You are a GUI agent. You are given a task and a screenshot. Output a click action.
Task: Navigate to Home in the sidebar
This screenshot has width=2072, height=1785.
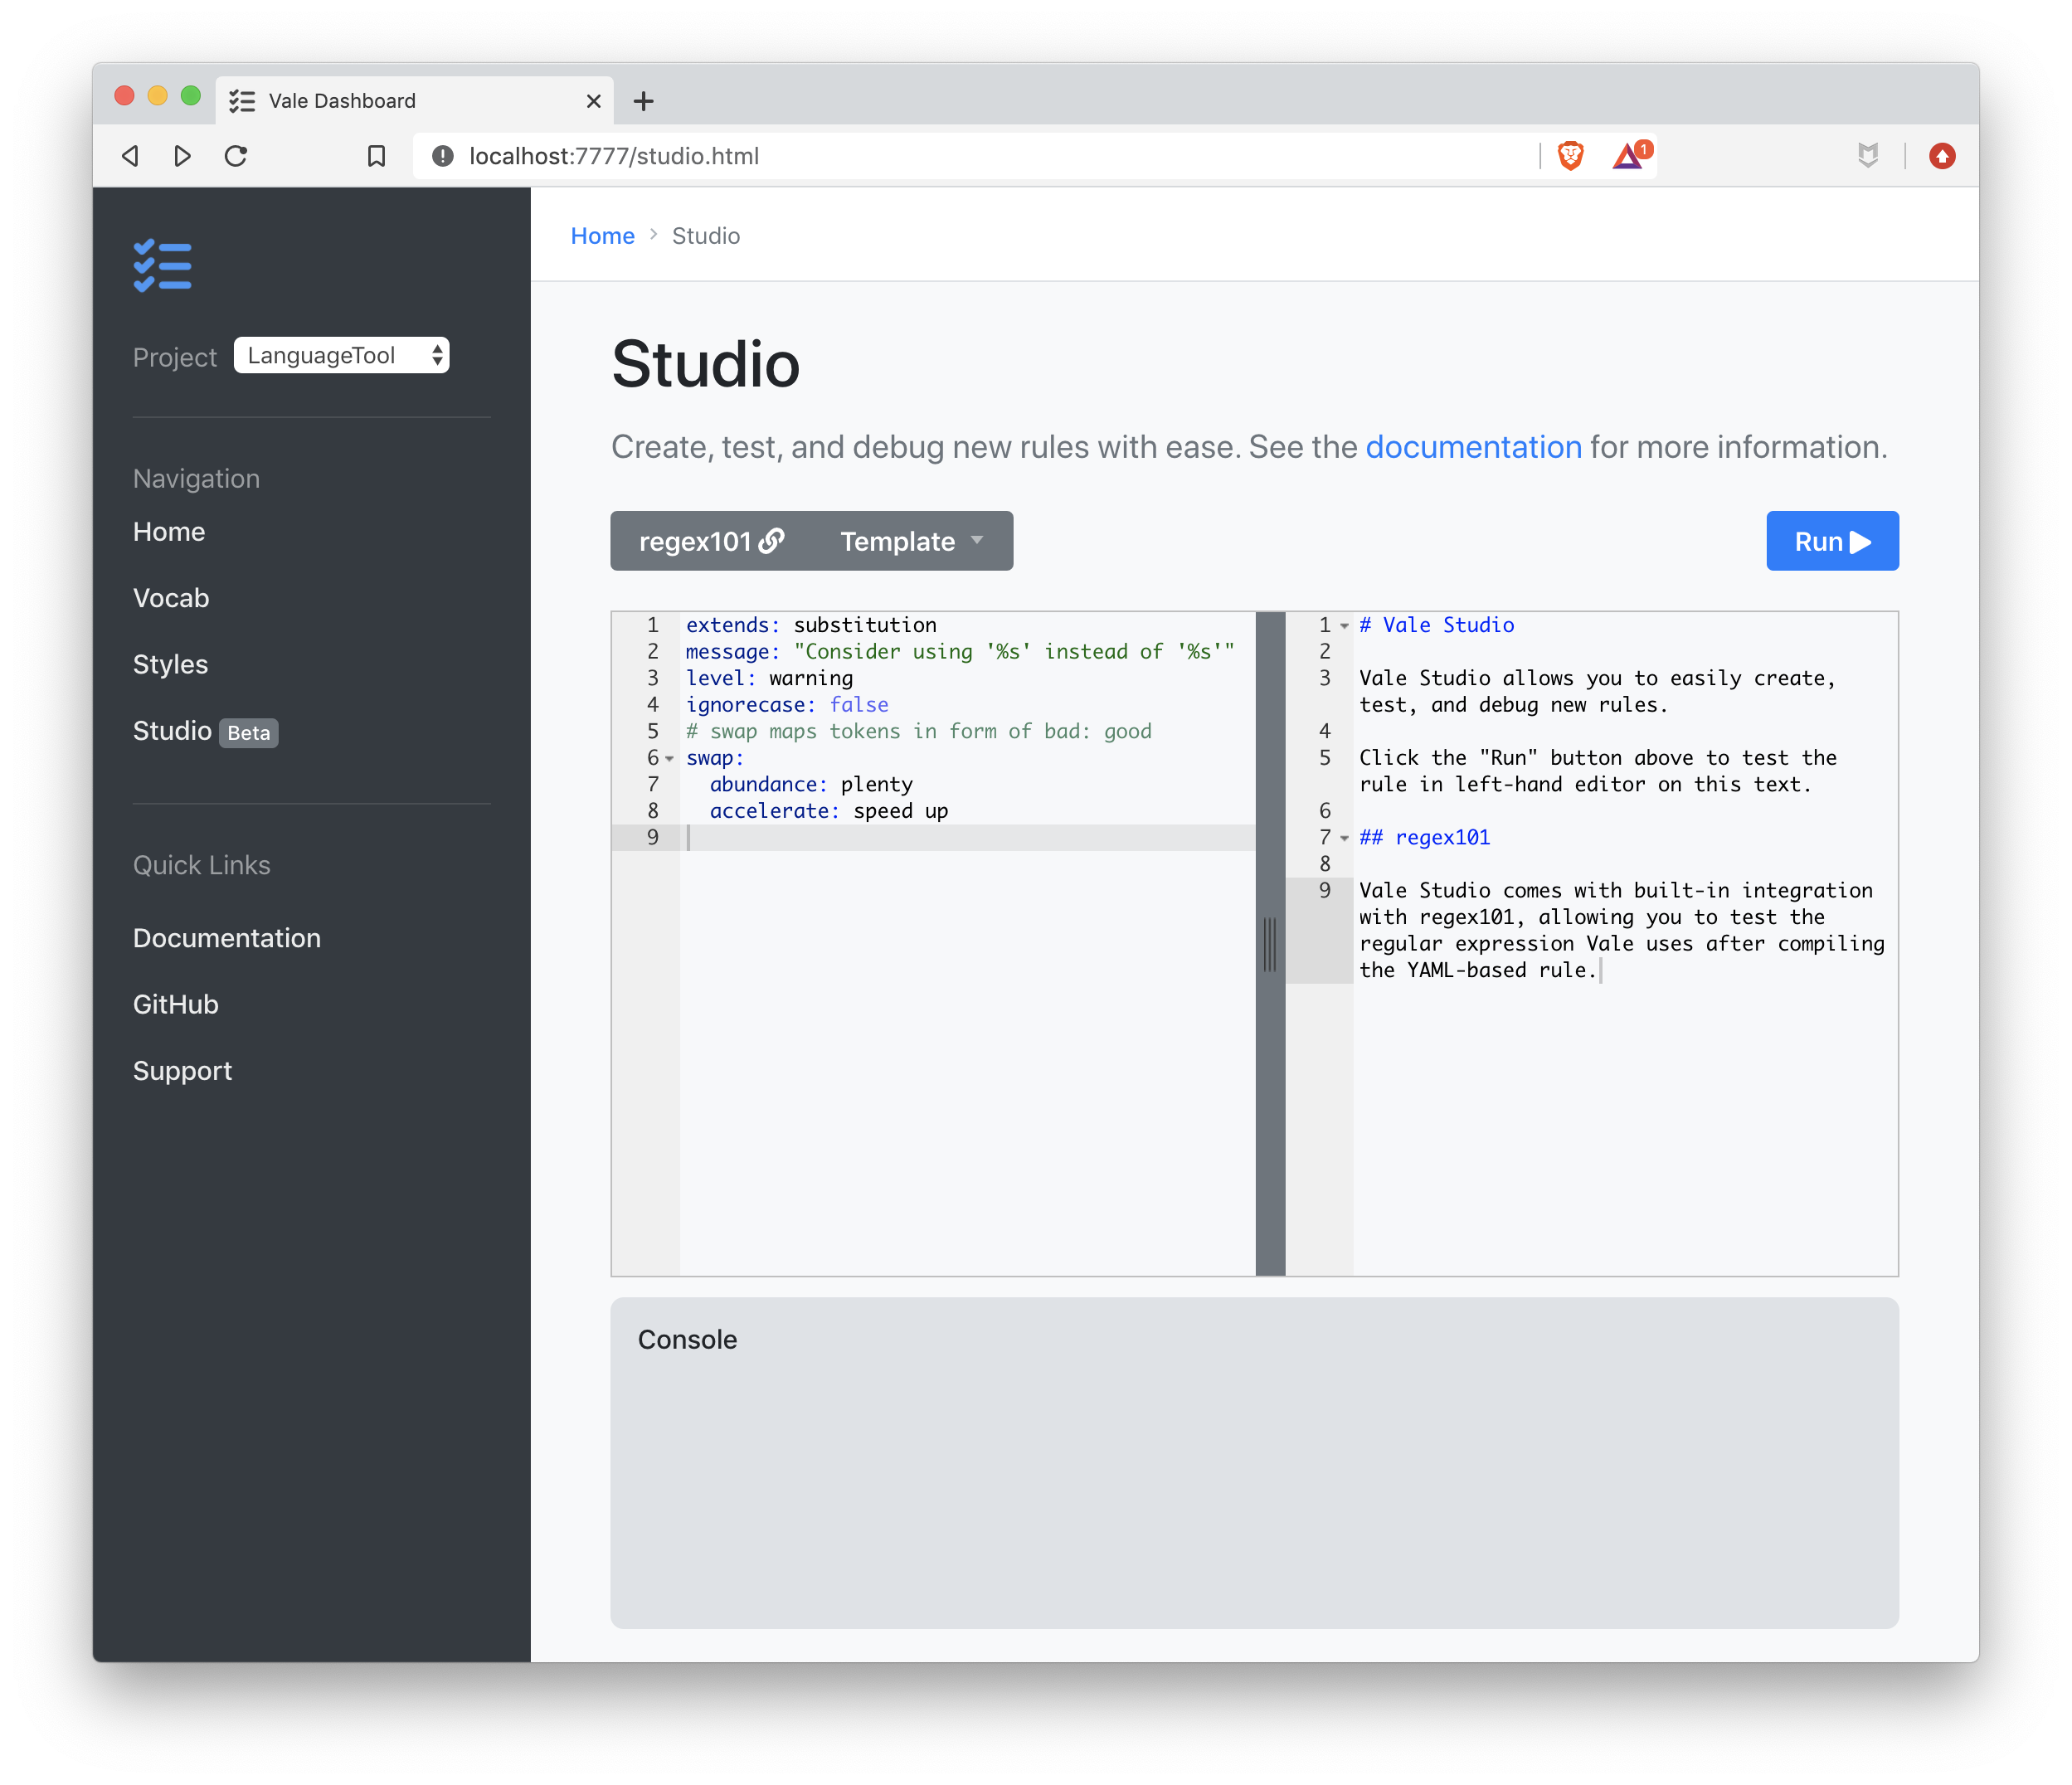pyautogui.click(x=169, y=532)
